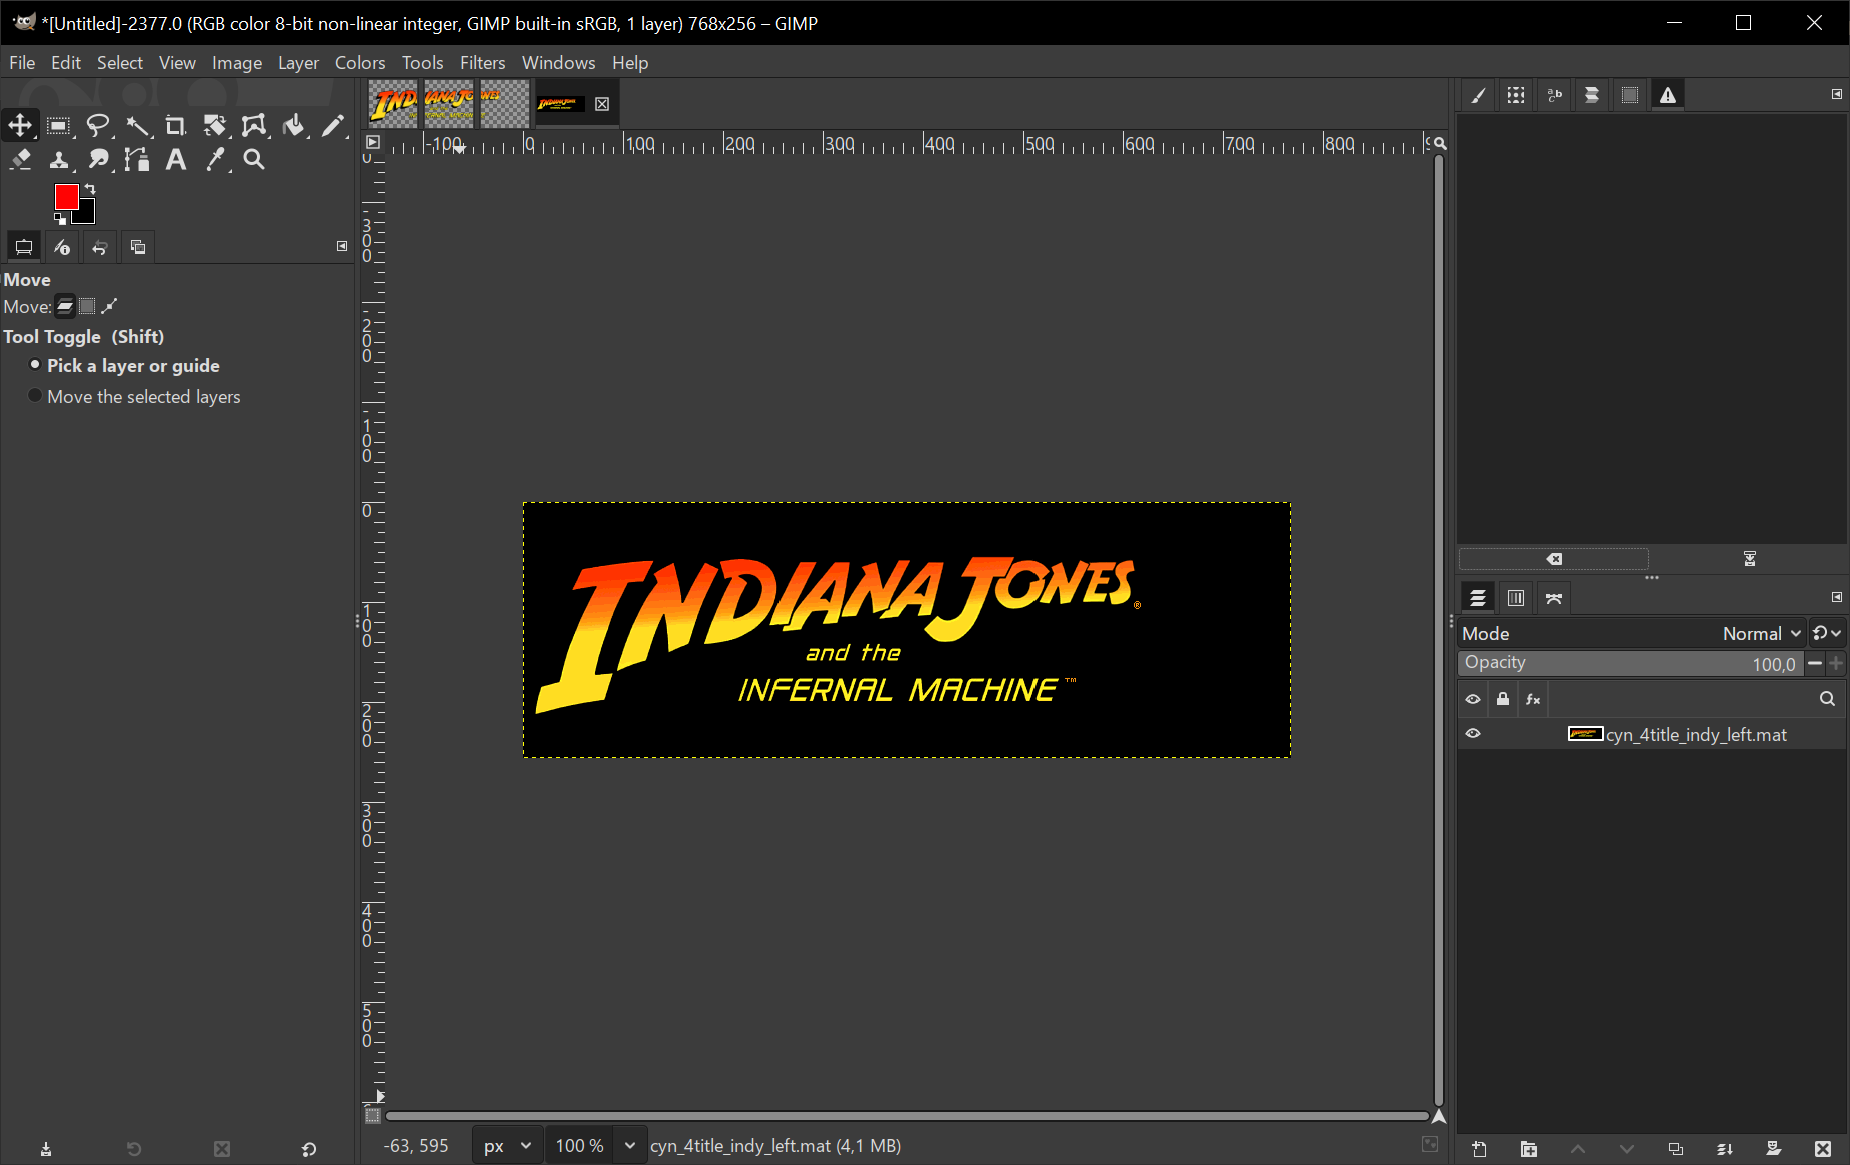This screenshot has height=1165, width=1850.
Task: Select the Rectangle Select tool
Action: coord(58,125)
